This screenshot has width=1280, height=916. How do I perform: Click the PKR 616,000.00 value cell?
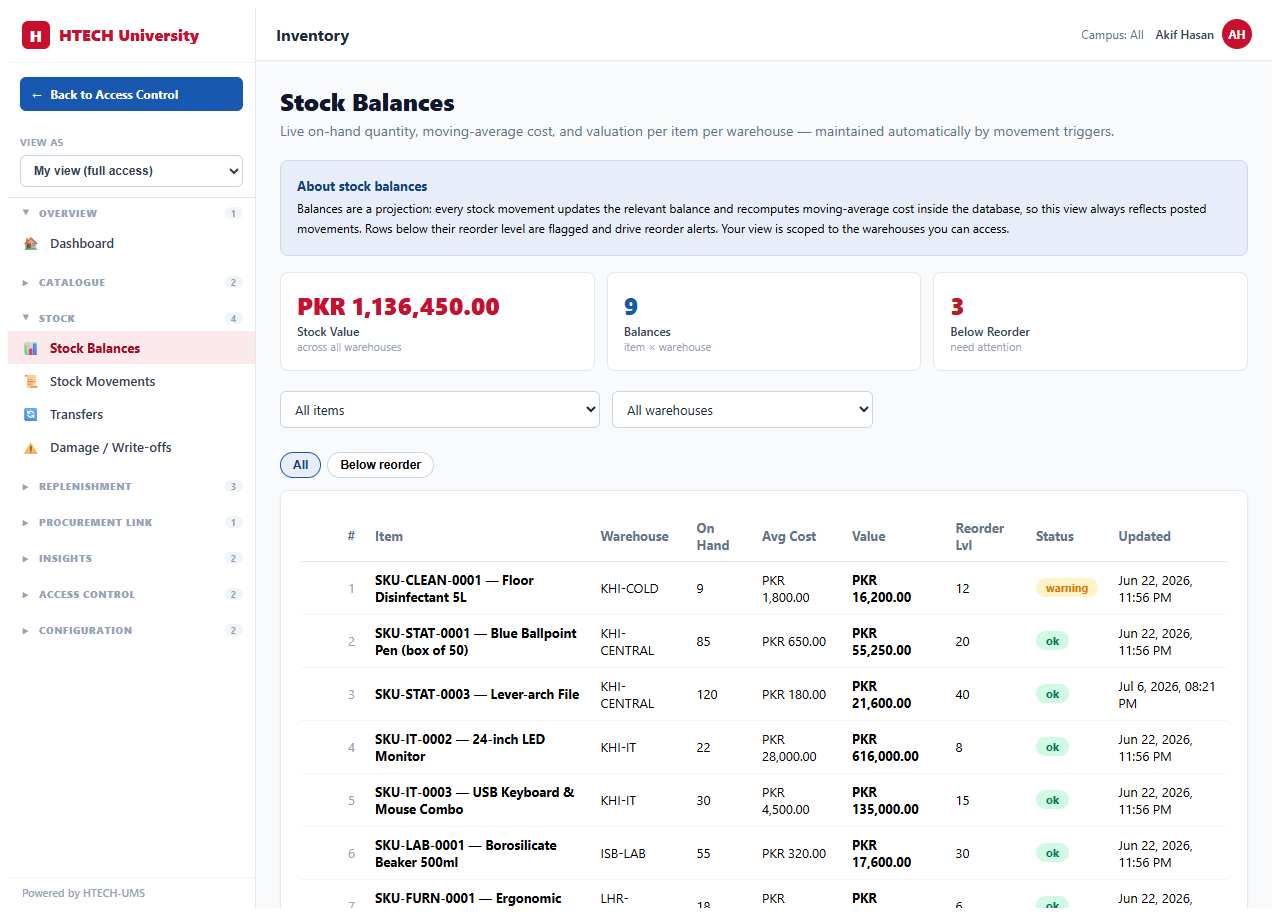(885, 747)
